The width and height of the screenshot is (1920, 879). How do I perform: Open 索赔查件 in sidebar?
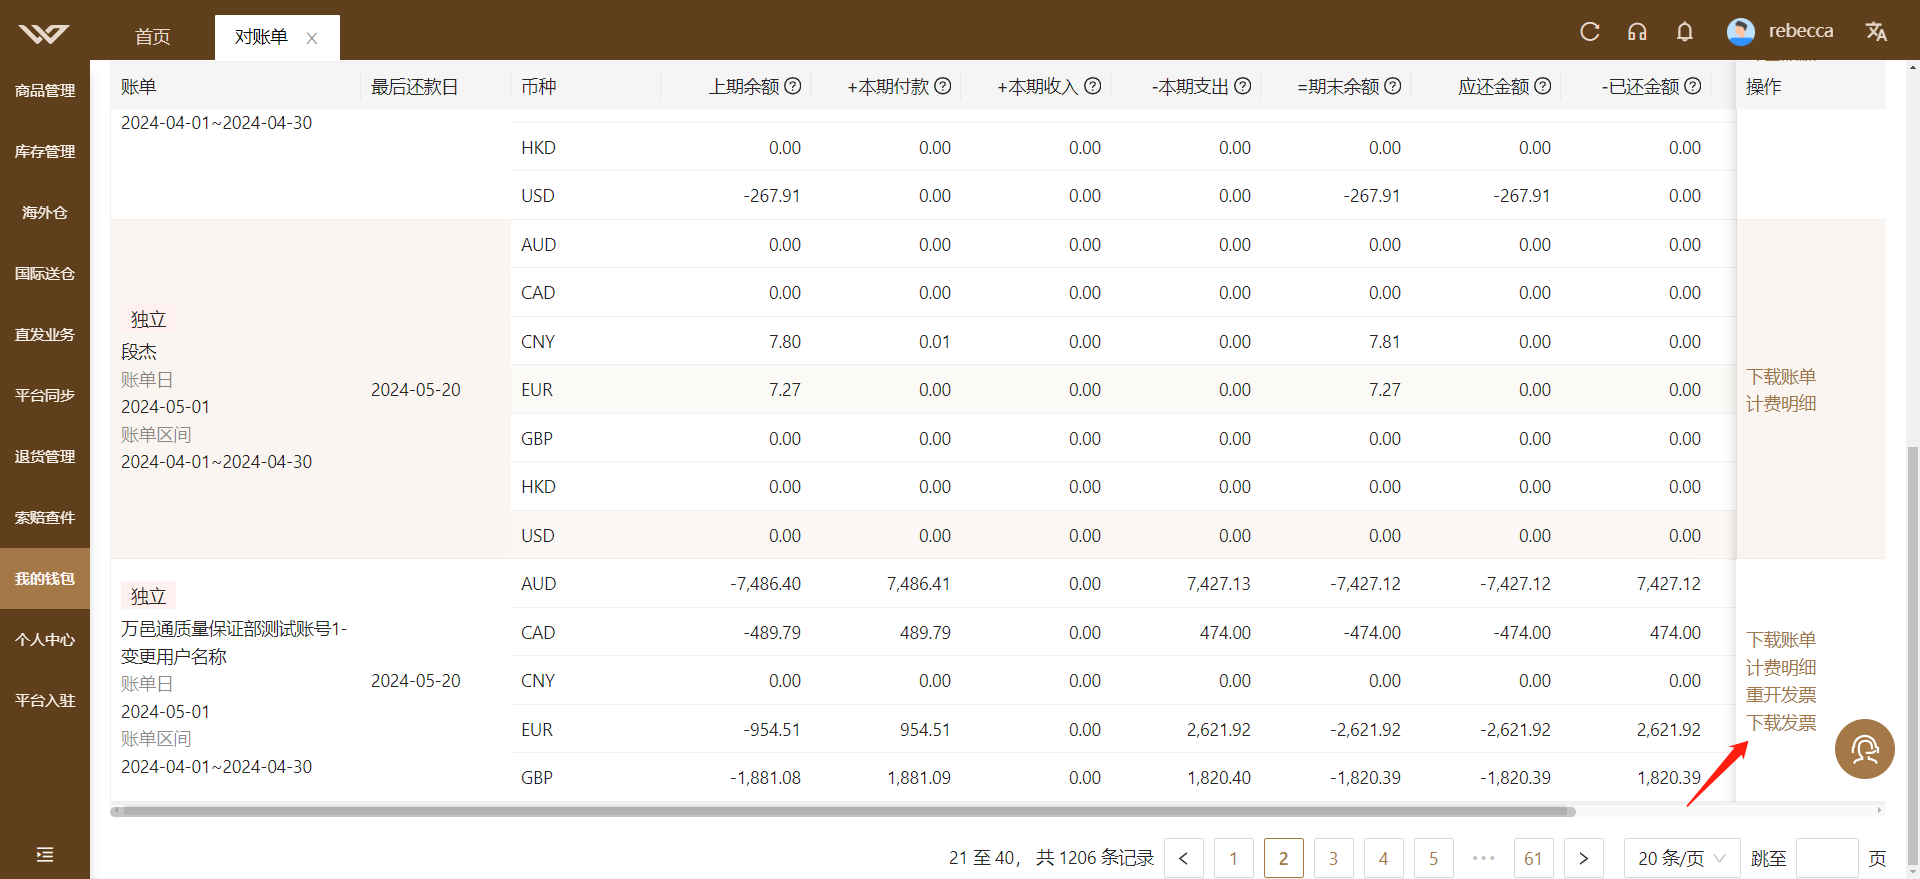pos(45,518)
